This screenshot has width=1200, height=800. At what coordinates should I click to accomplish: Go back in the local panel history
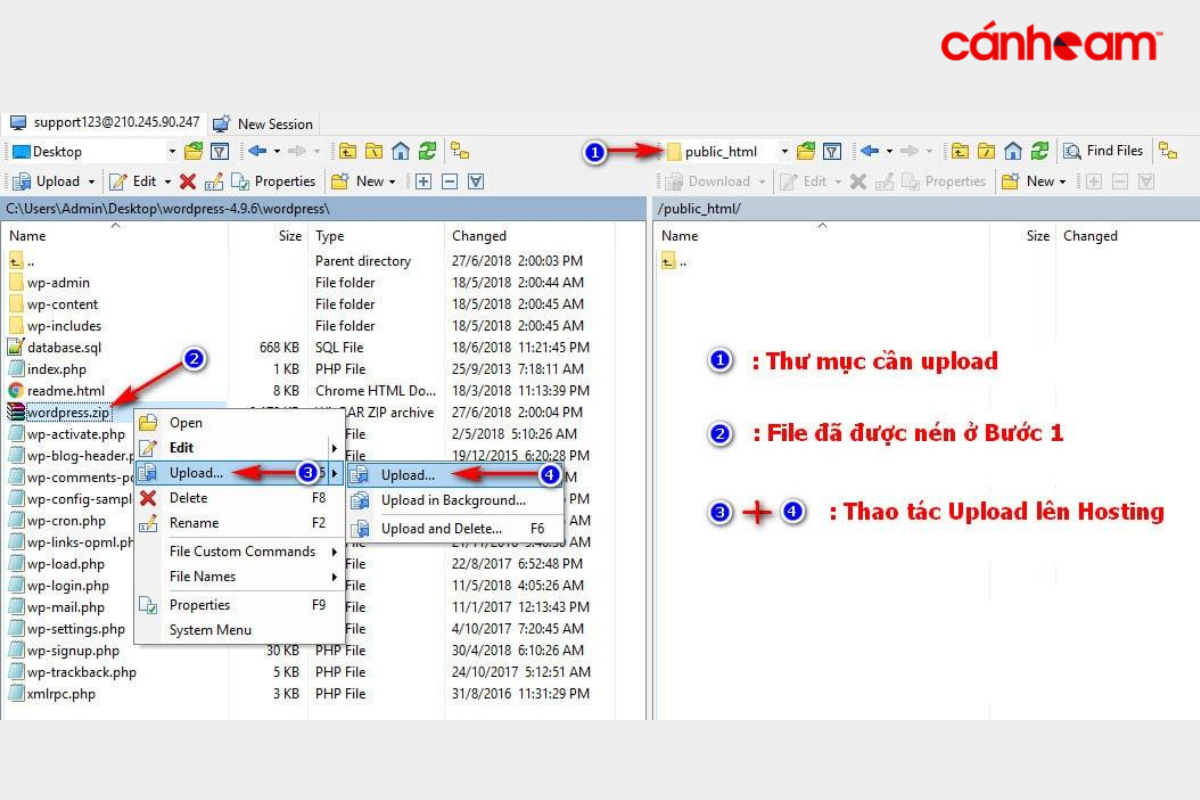click(257, 151)
